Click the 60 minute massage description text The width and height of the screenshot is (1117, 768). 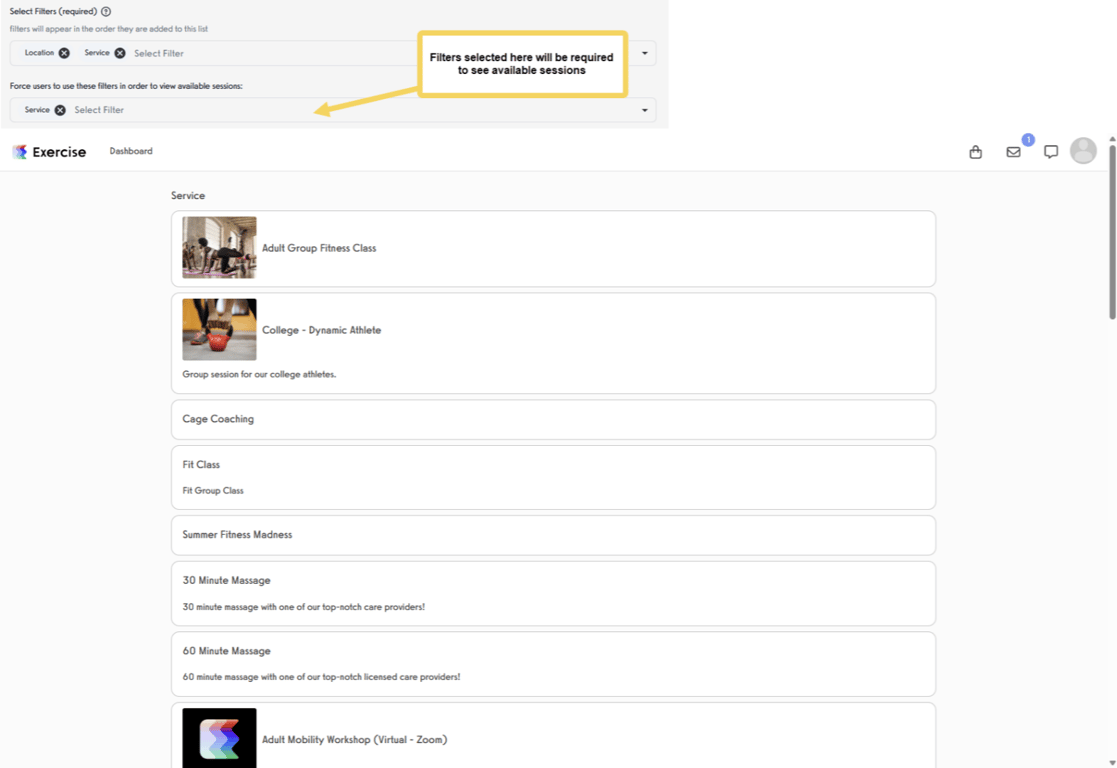(321, 677)
